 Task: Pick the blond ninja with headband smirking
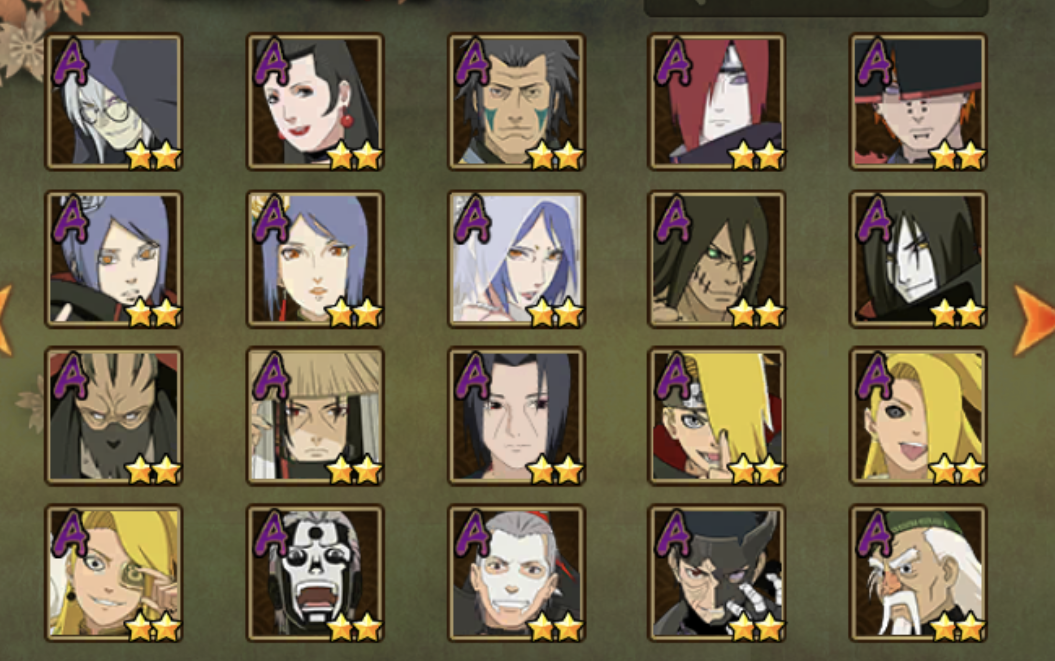[717, 416]
